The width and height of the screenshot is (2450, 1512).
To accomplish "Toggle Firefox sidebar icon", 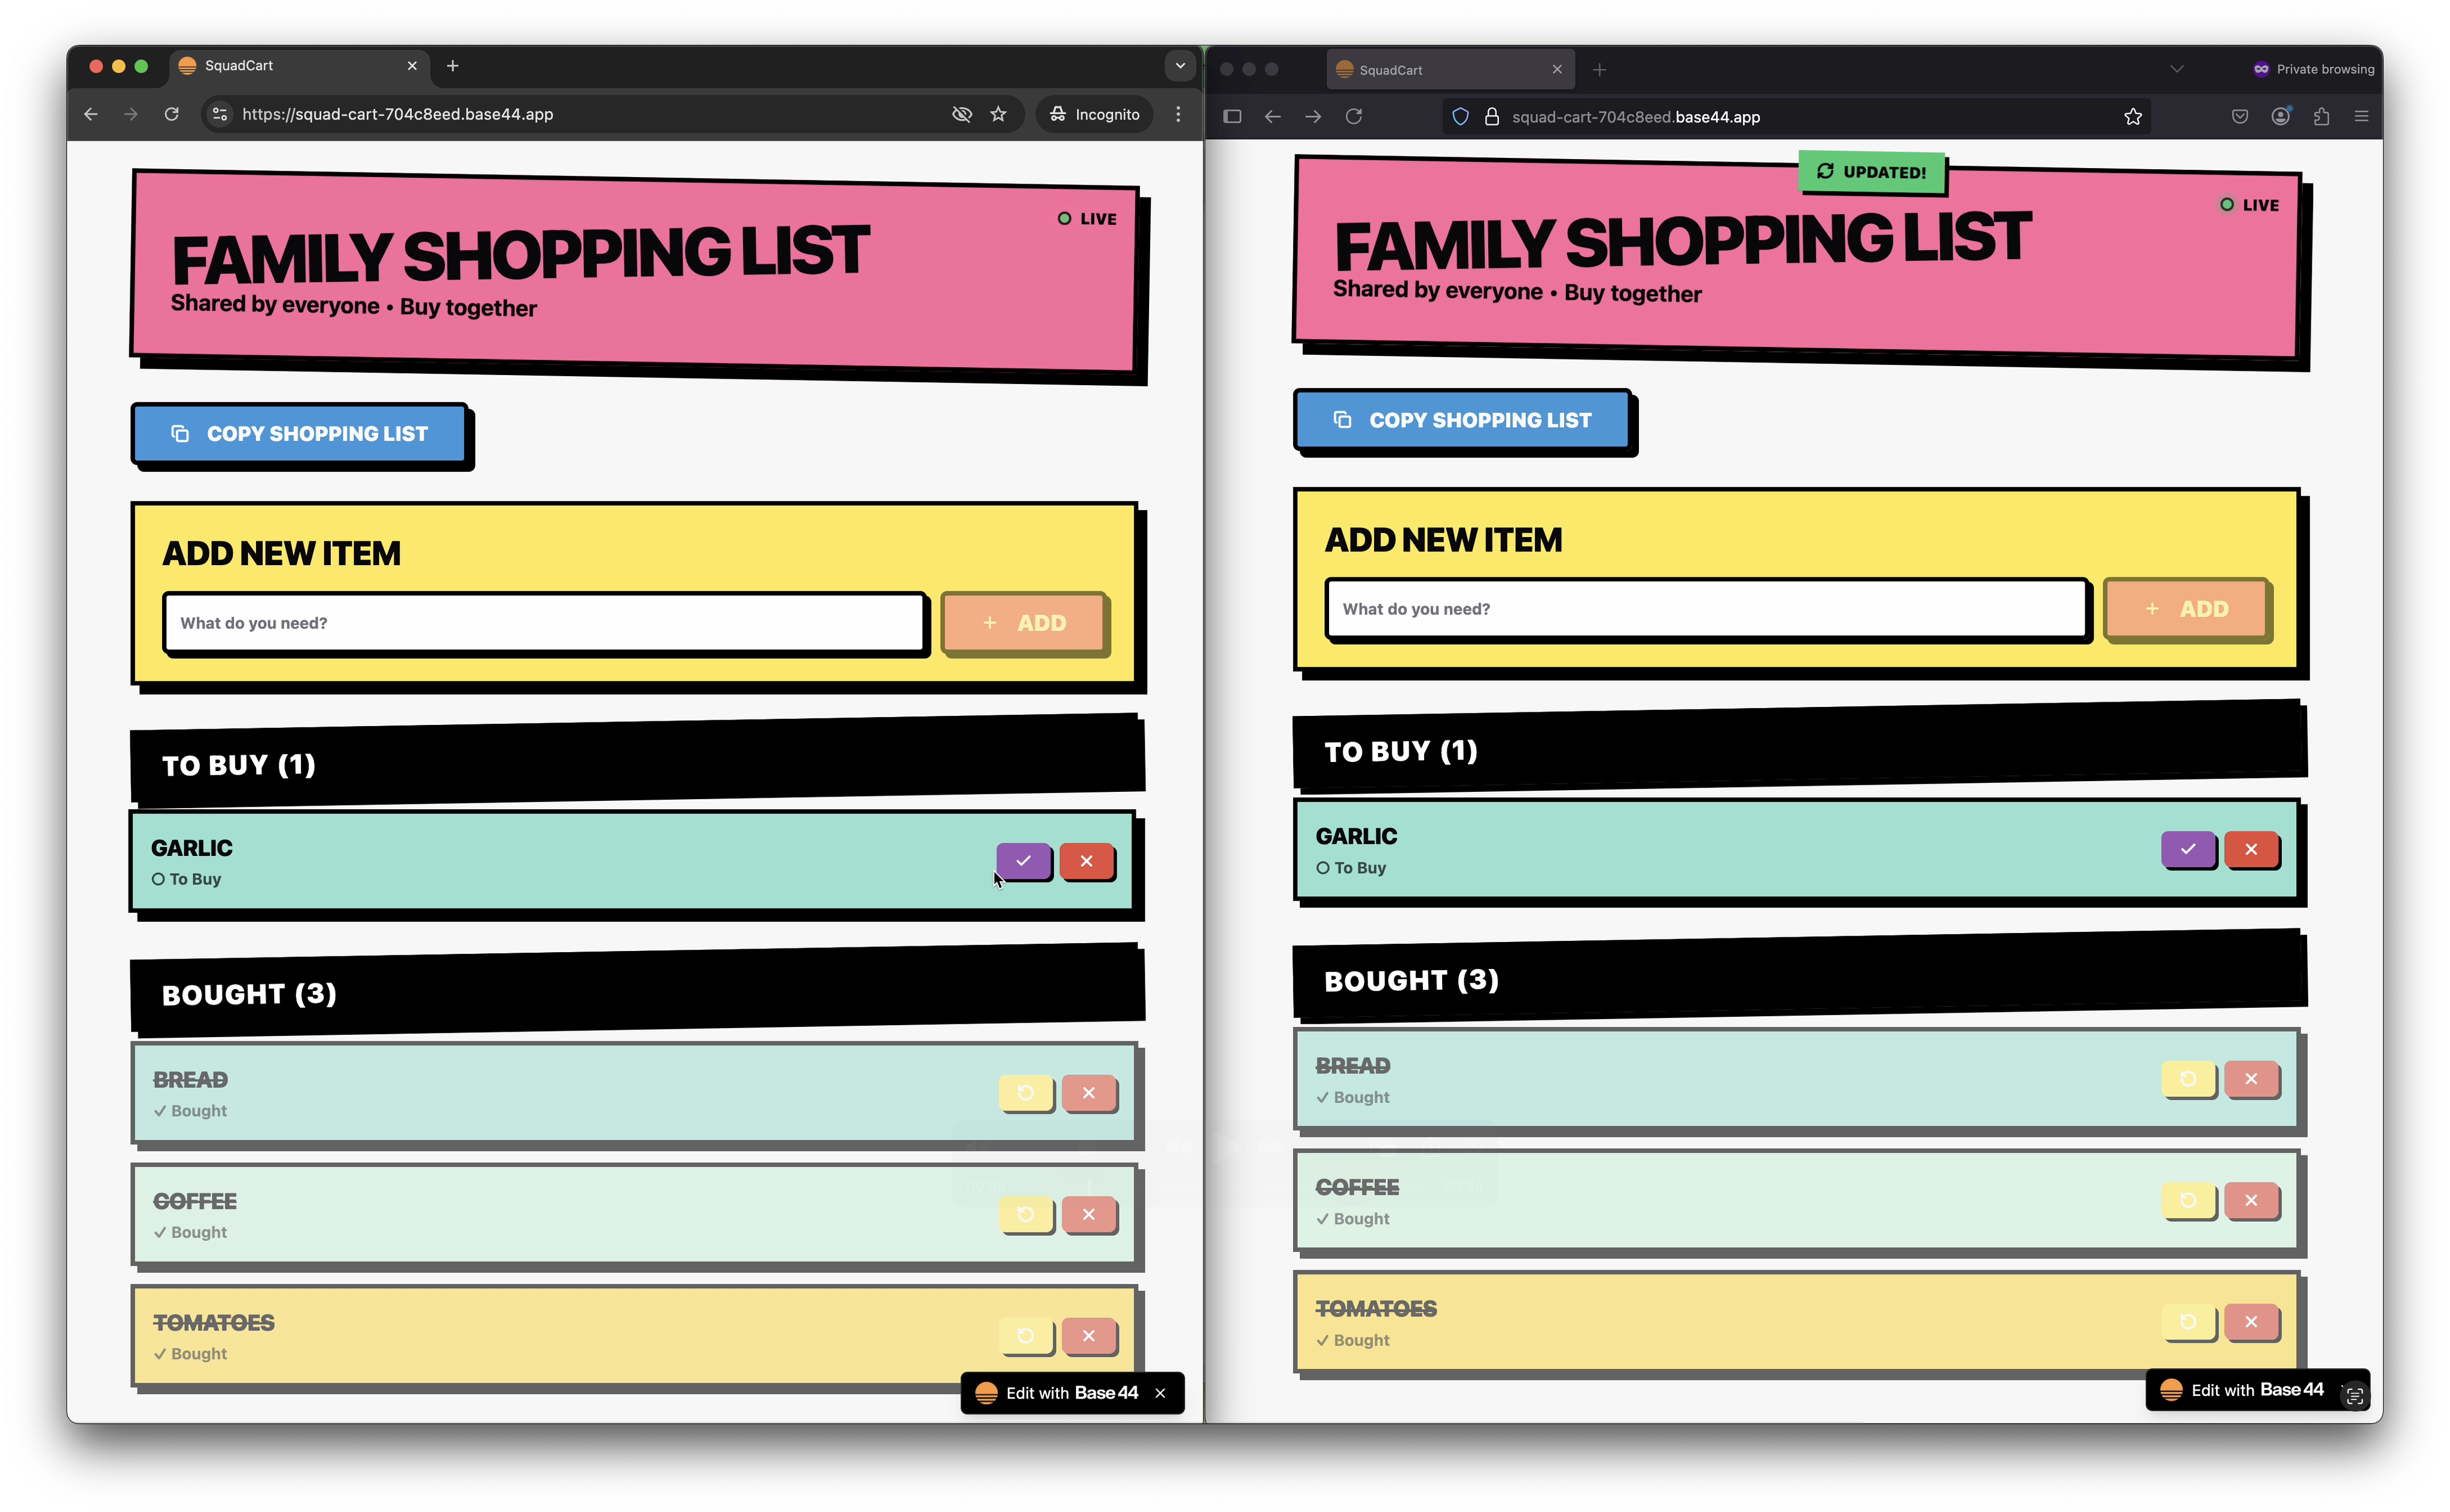I will [1232, 117].
